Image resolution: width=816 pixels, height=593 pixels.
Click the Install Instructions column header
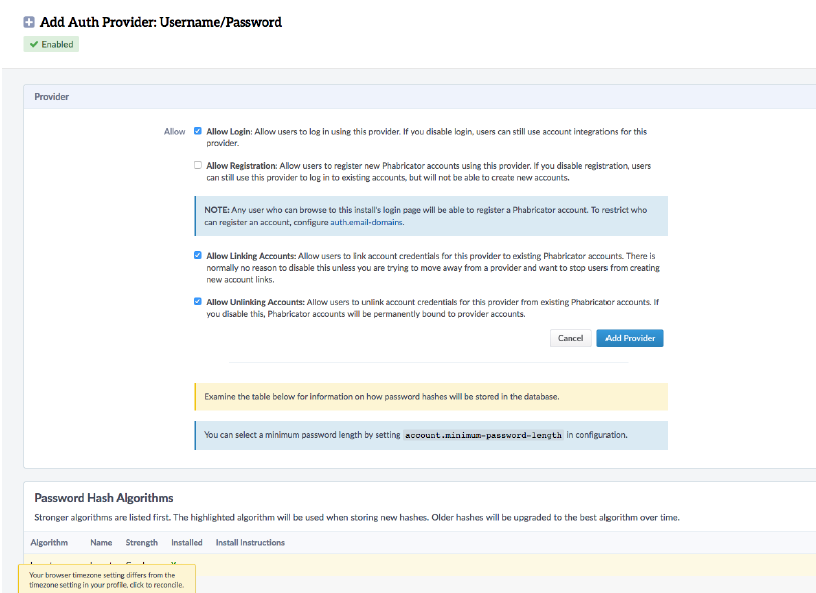click(x=250, y=542)
